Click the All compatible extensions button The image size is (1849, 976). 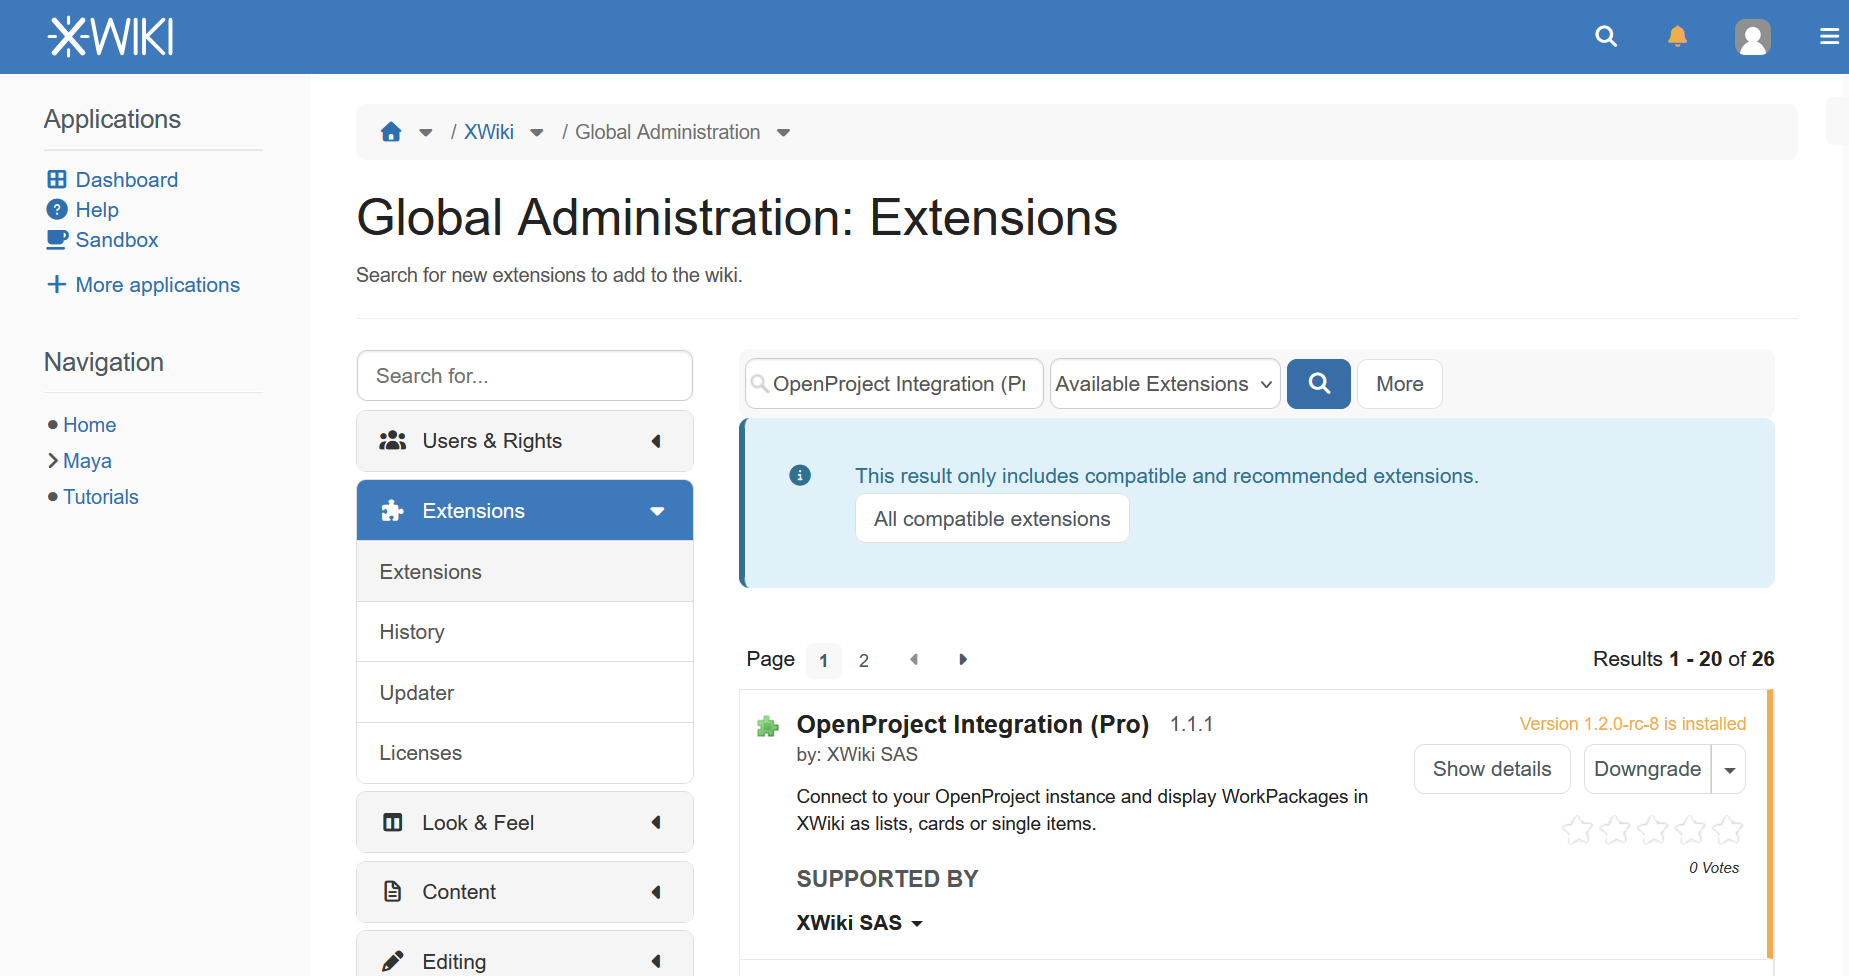(x=992, y=519)
